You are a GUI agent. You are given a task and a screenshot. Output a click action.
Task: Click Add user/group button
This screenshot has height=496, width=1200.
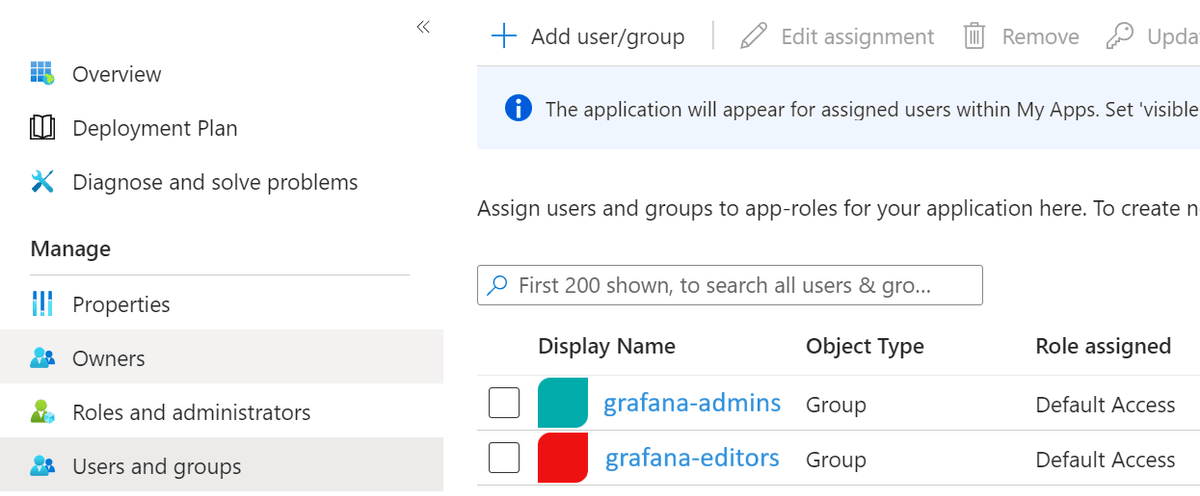coord(588,37)
